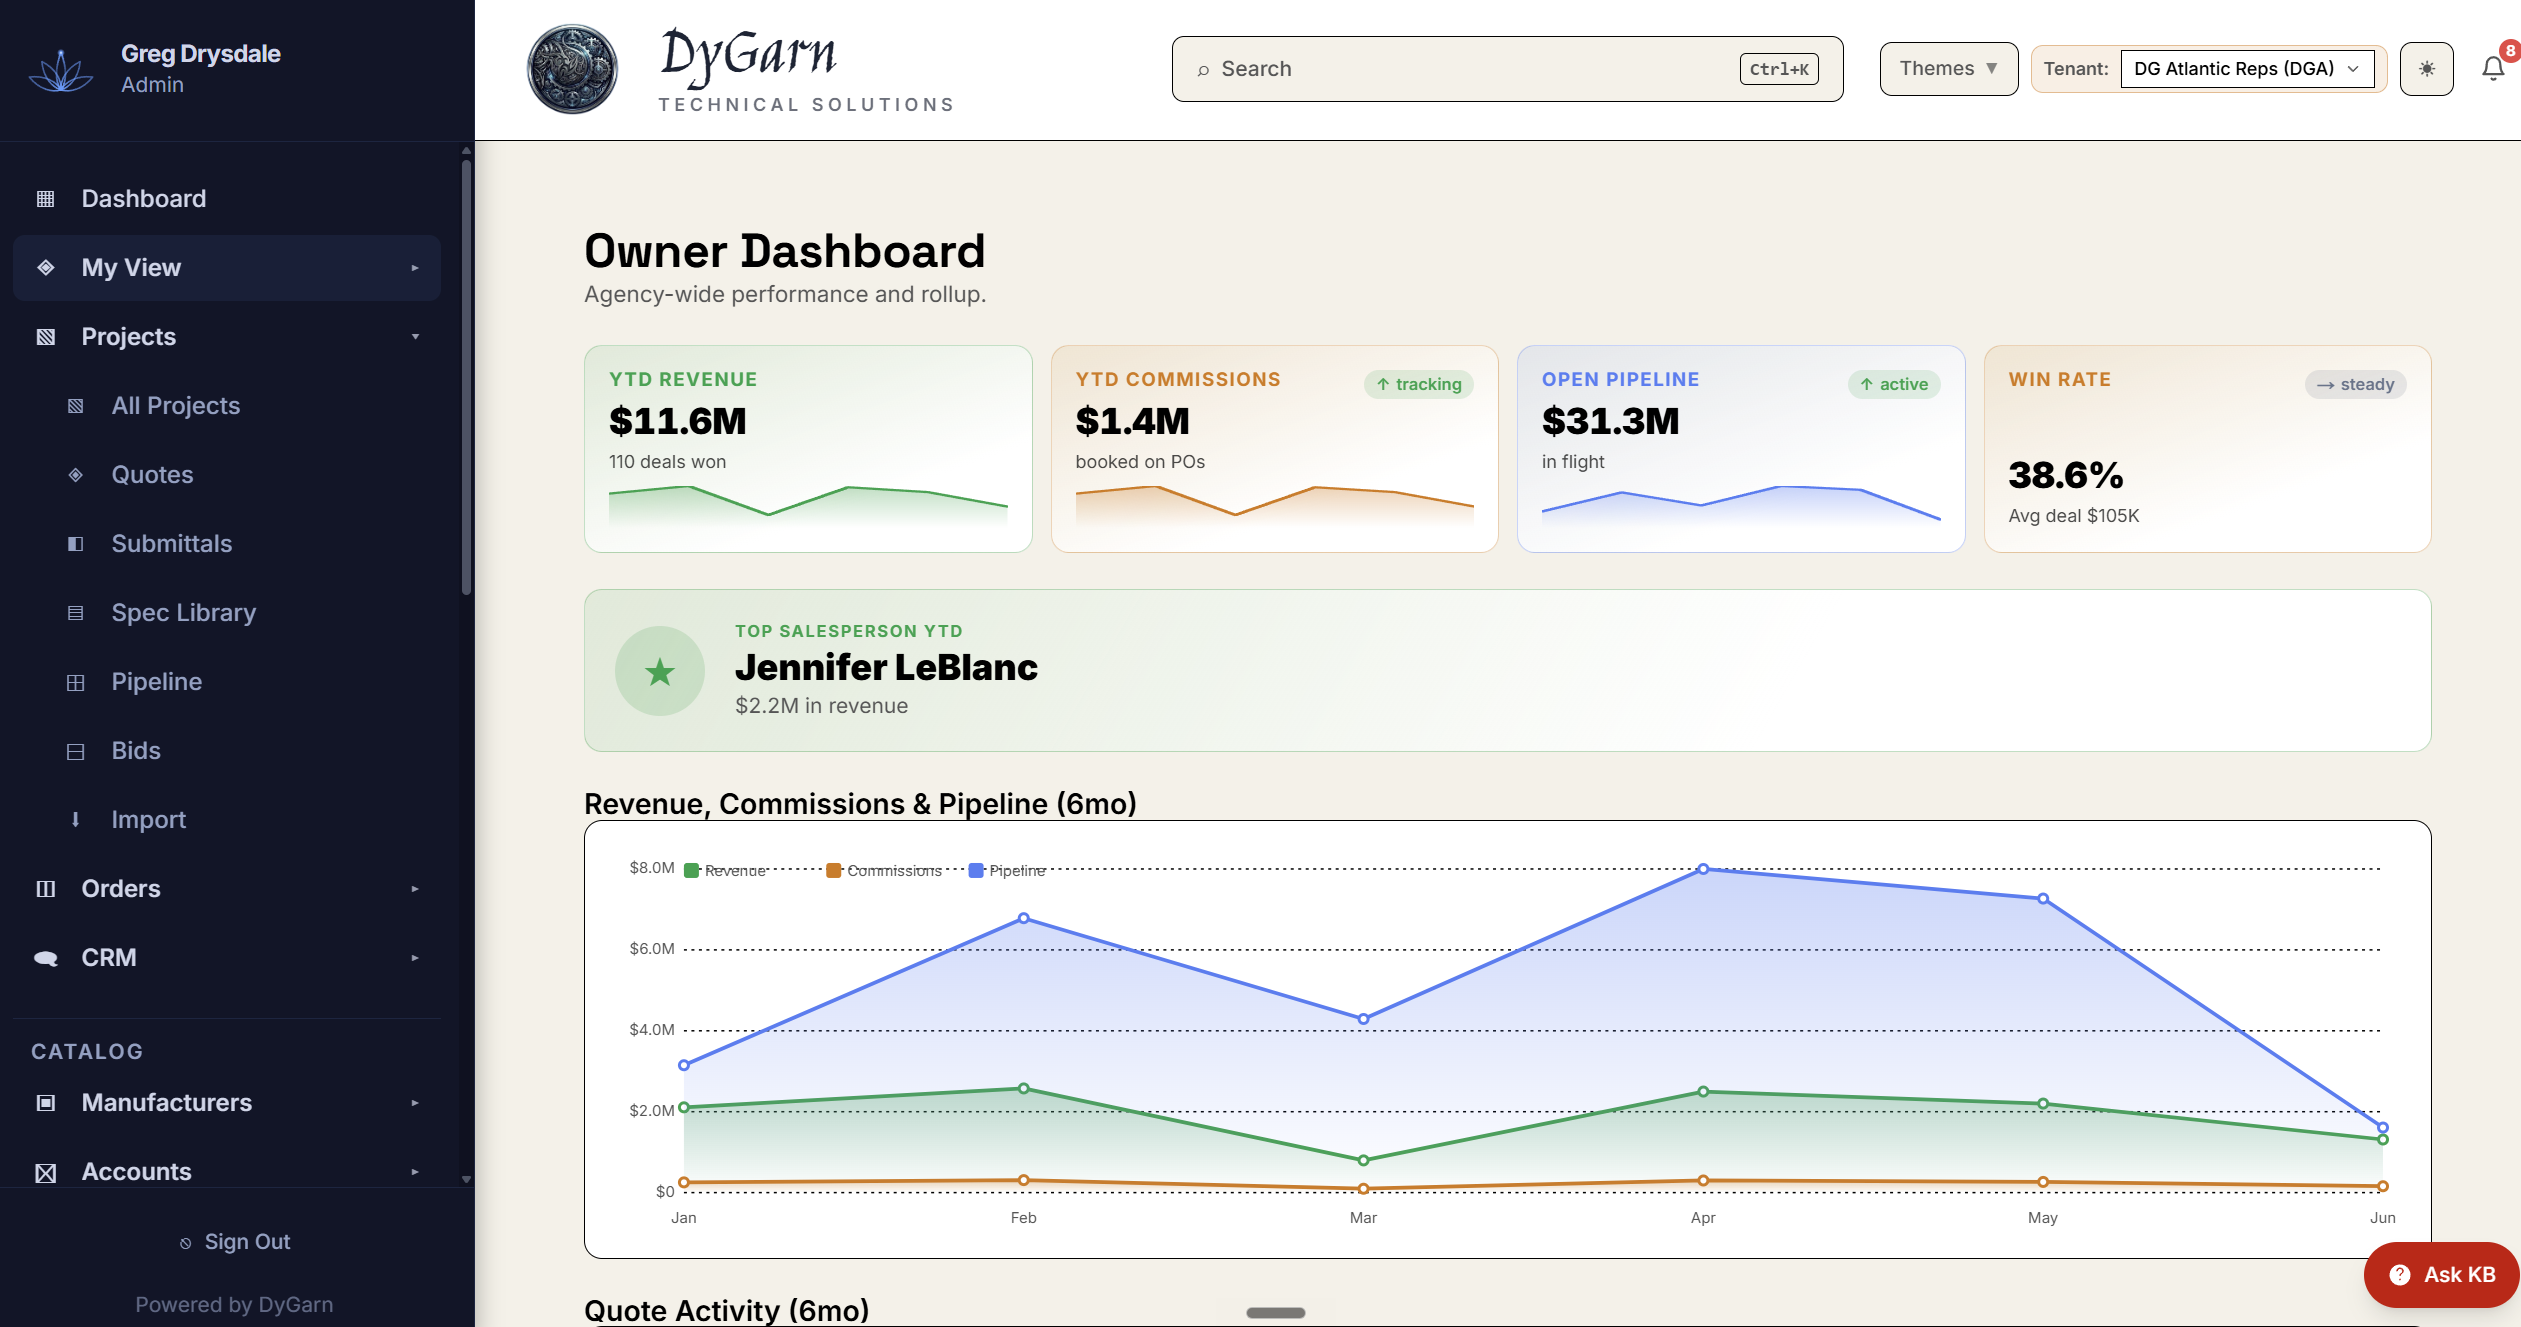2521x1327 pixels.
Task: Click the lotus logo beside Greg Drysdale
Action: tap(61, 70)
